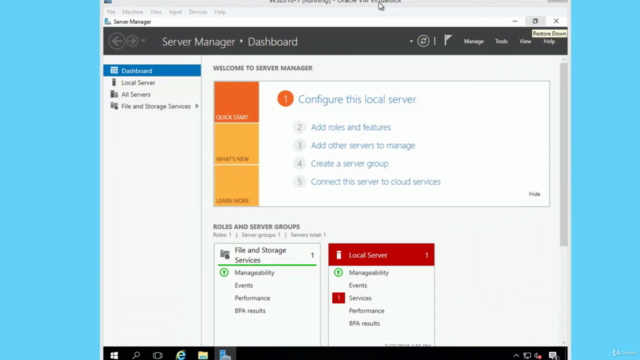
Task: Click Server Manager taskbar icon
Action: click(x=225, y=355)
